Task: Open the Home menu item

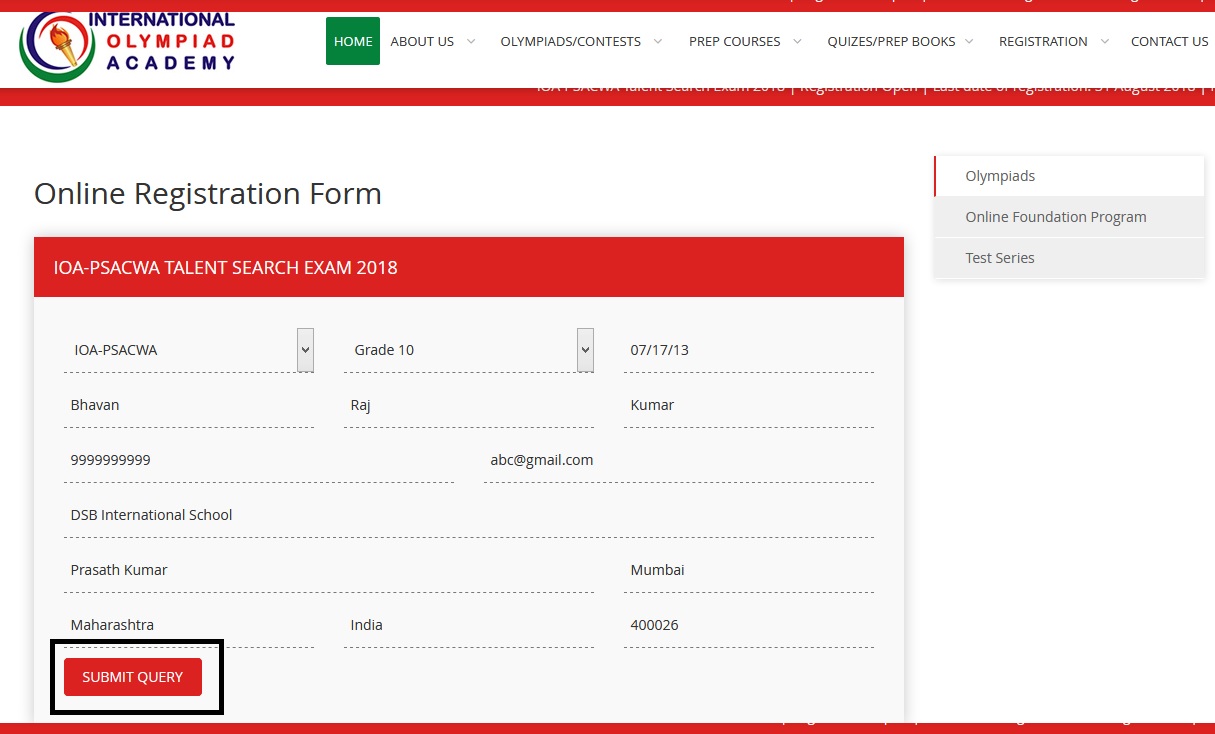Action: click(353, 41)
